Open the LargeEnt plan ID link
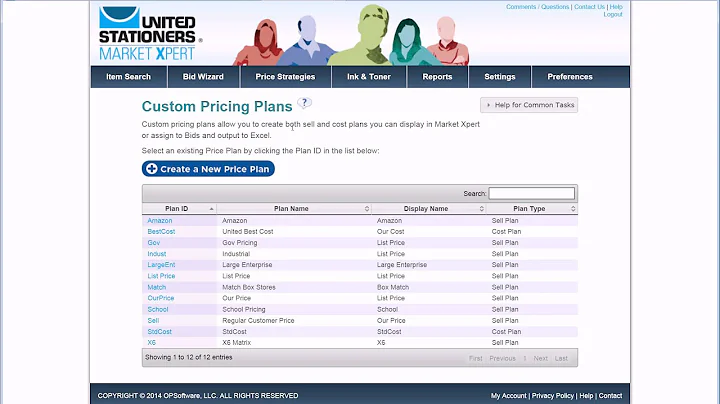Image resolution: width=720 pixels, height=404 pixels. pyautogui.click(x=161, y=265)
